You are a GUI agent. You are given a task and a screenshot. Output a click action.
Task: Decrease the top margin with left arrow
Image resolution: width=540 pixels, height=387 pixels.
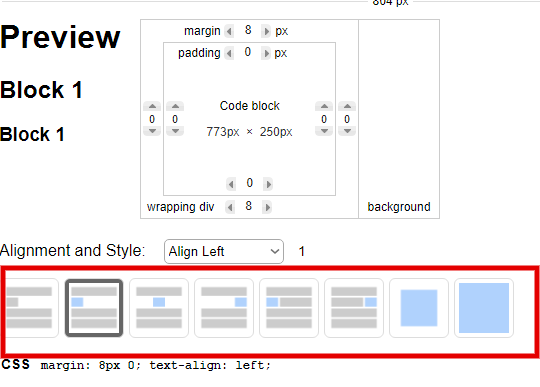coord(229,31)
